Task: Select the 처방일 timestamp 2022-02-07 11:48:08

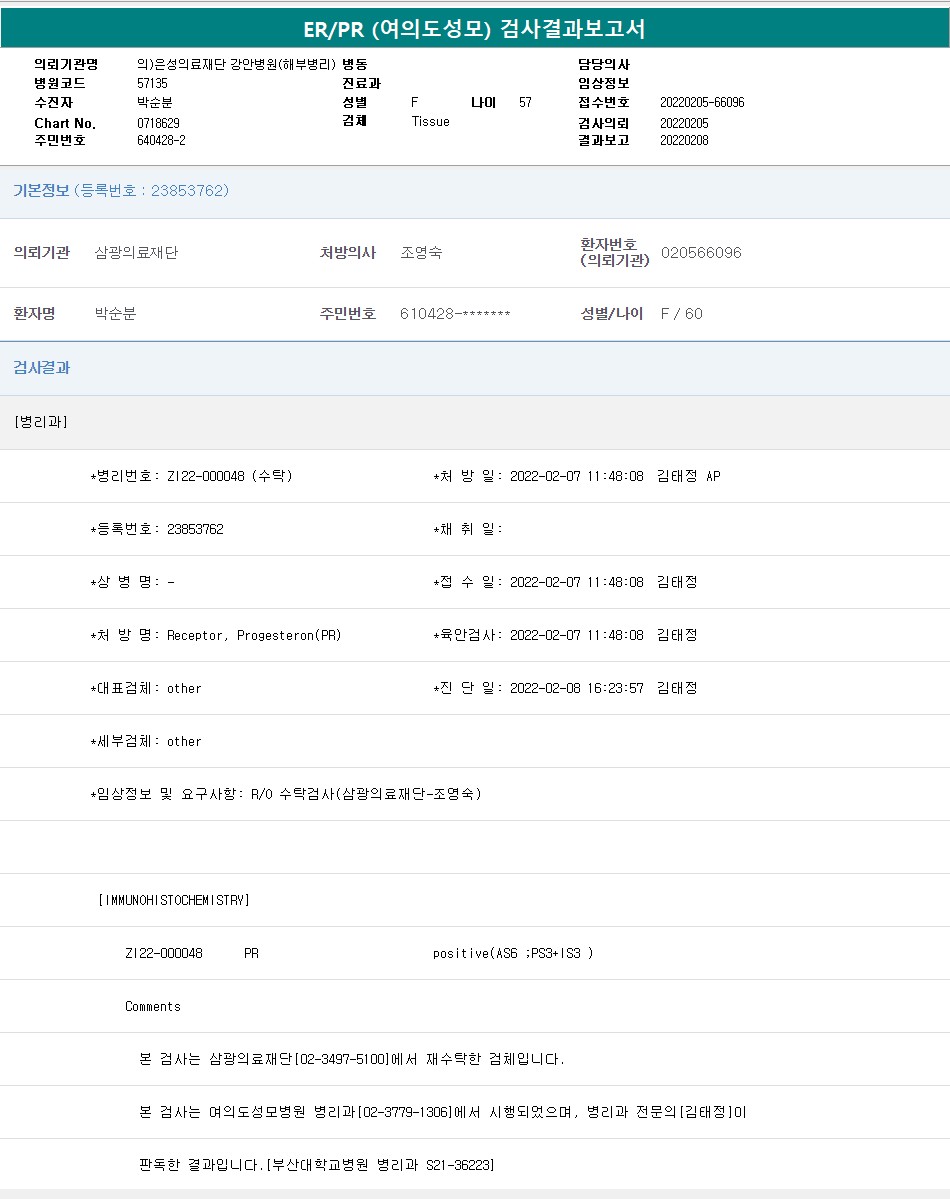Action: tap(577, 476)
